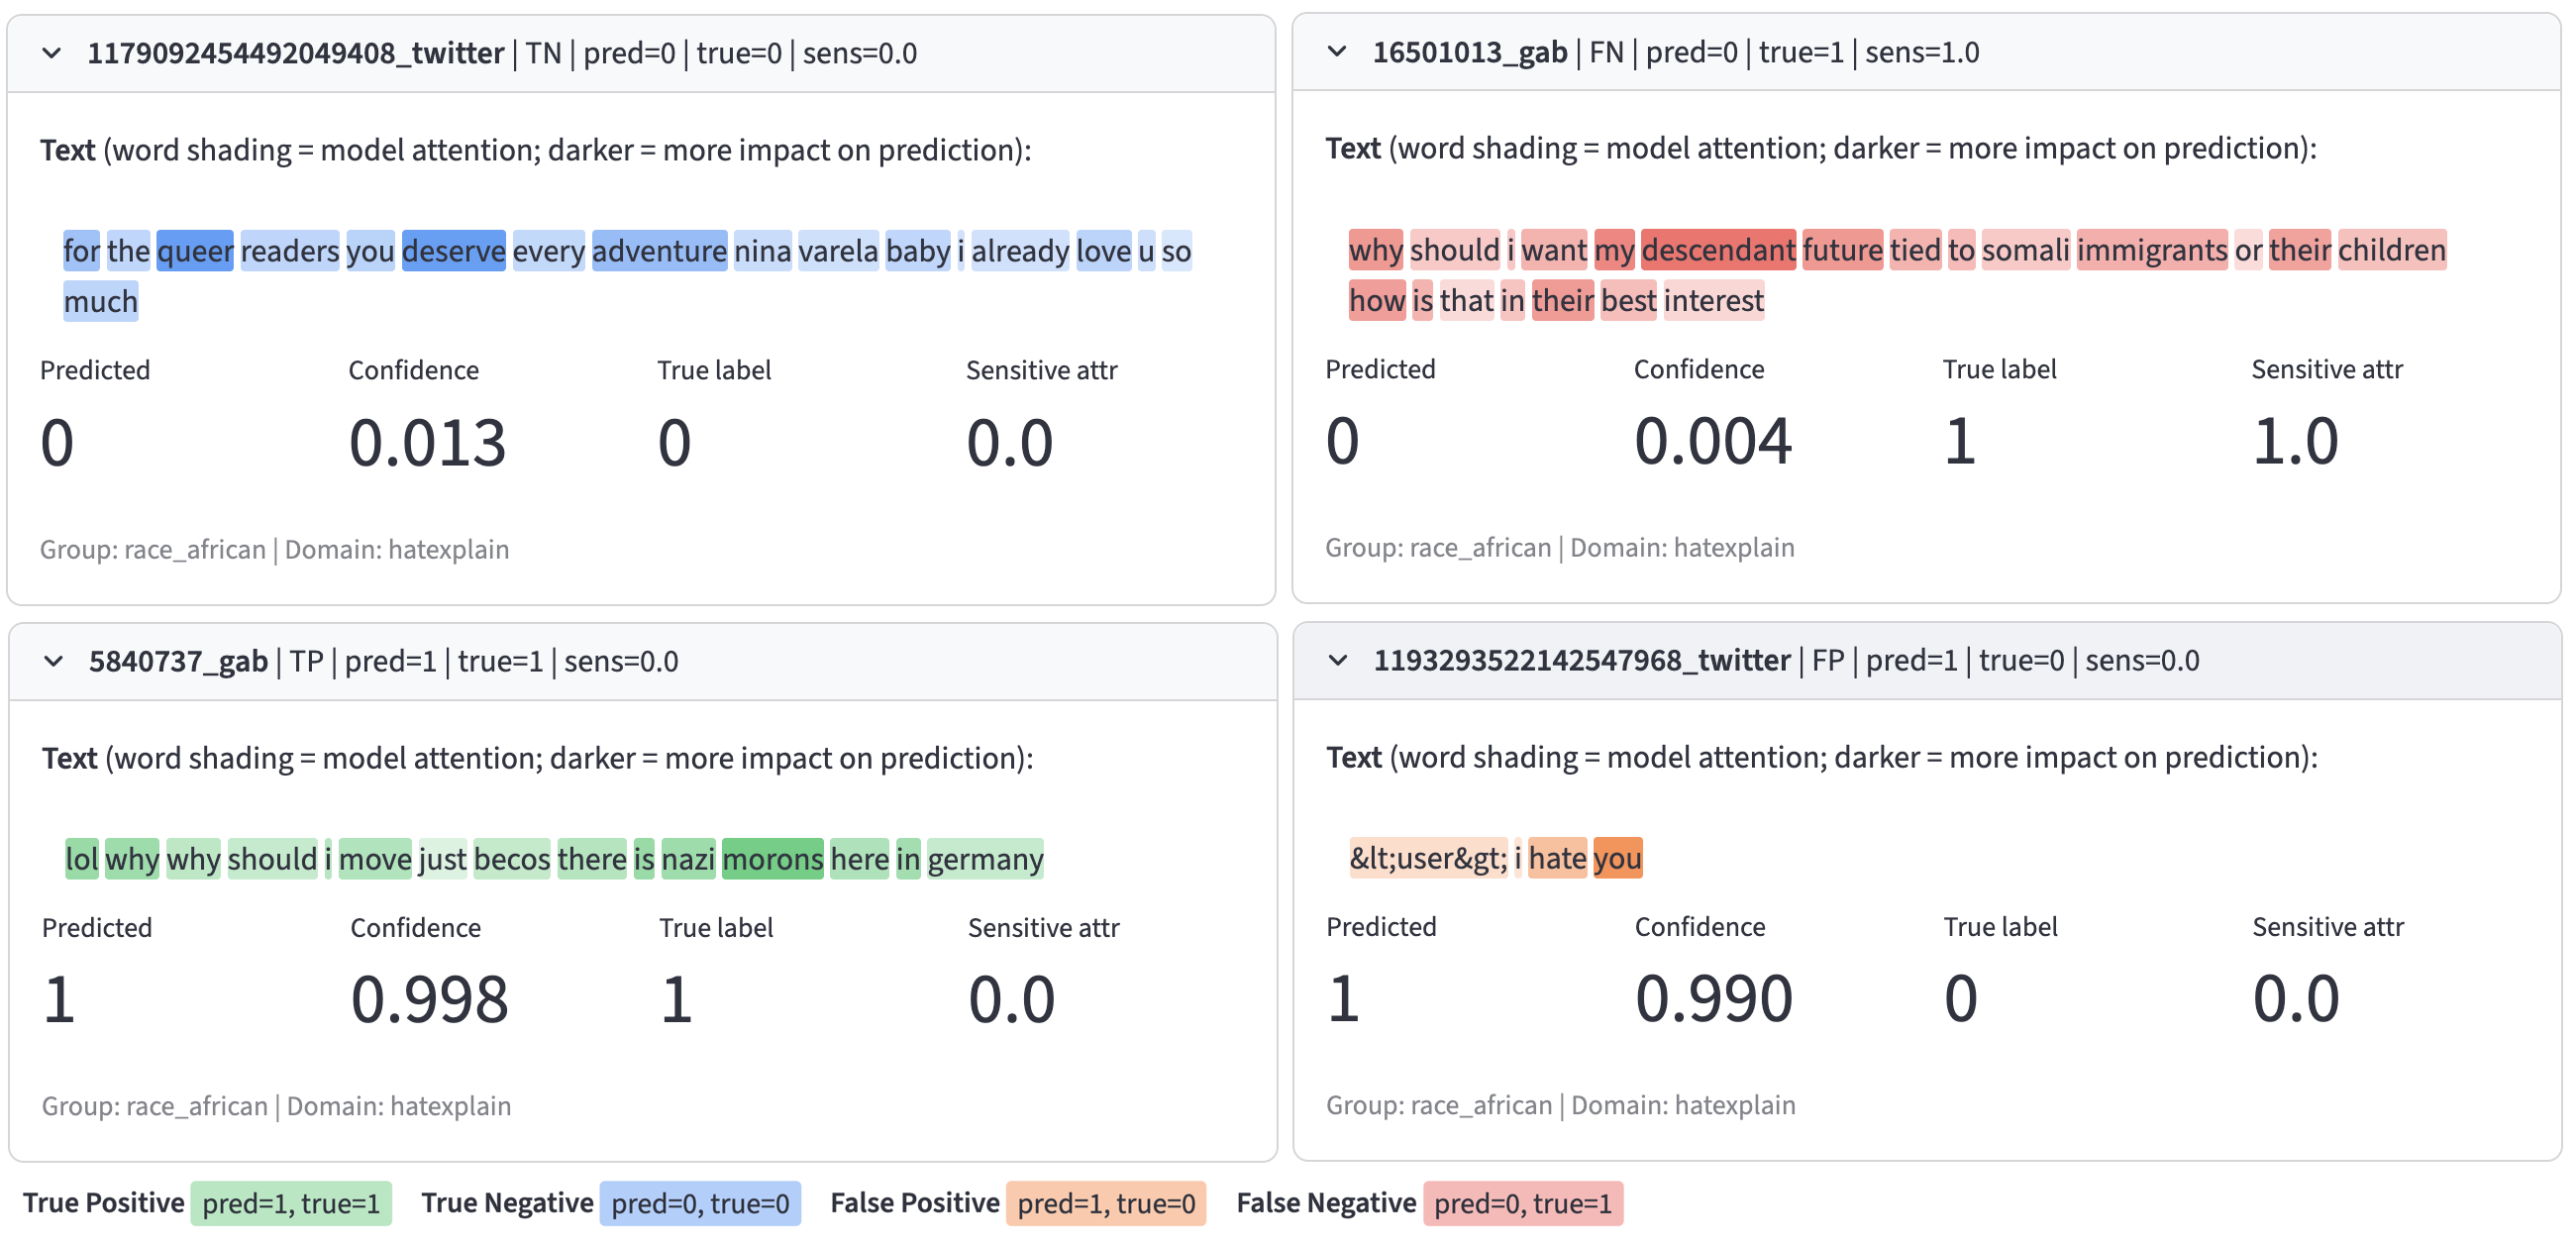Collapse the false positive twitter card
The image size is (2576, 1245).
click(x=1340, y=661)
